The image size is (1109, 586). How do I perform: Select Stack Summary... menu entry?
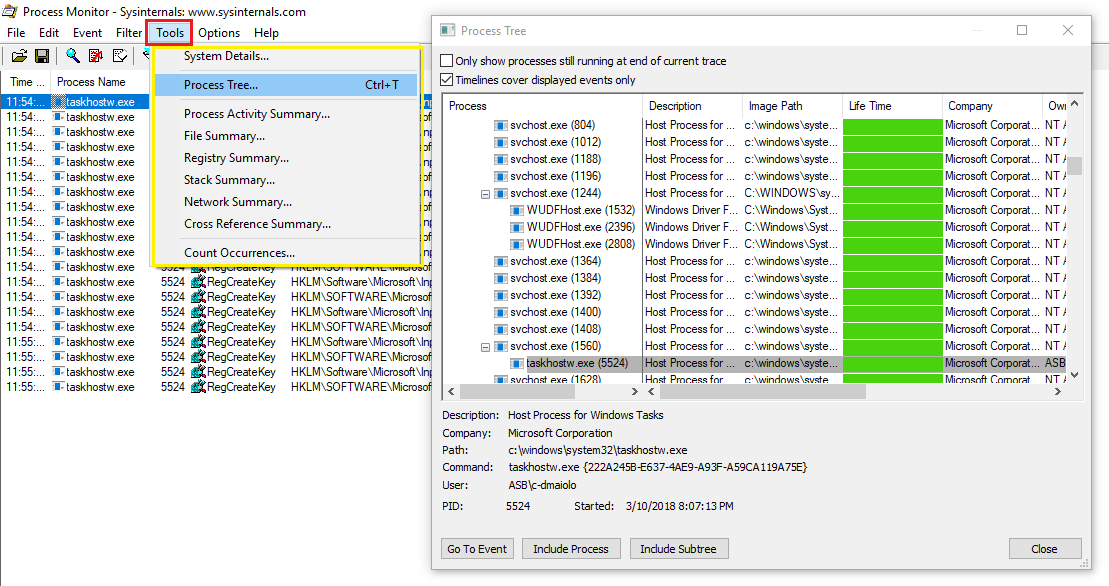(286, 180)
